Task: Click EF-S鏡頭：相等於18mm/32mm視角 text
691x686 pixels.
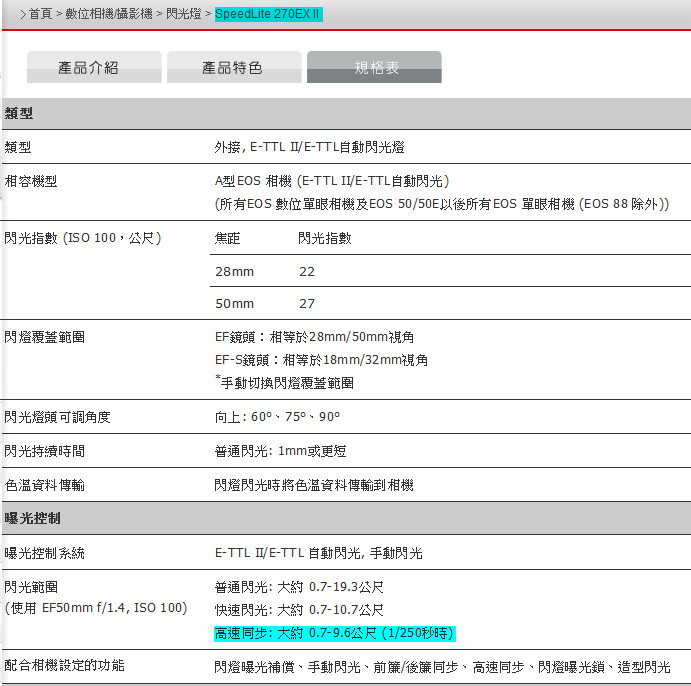Action: pyautogui.click(x=321, y=360)
